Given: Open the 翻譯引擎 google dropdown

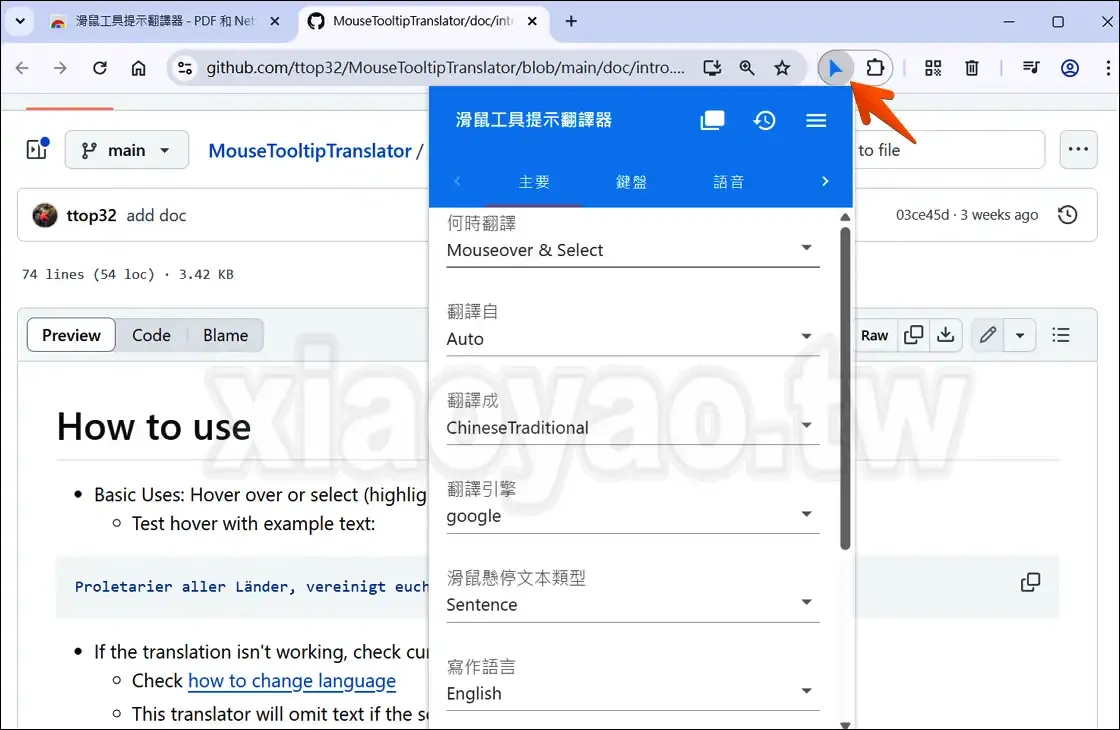Looking at the screenshot, I should click(633, 516).
